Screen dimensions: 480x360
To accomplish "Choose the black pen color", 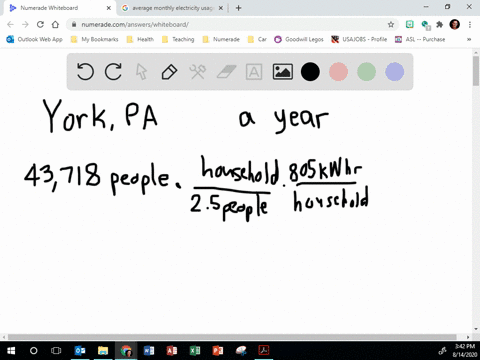I will click(x=310, y=72).
